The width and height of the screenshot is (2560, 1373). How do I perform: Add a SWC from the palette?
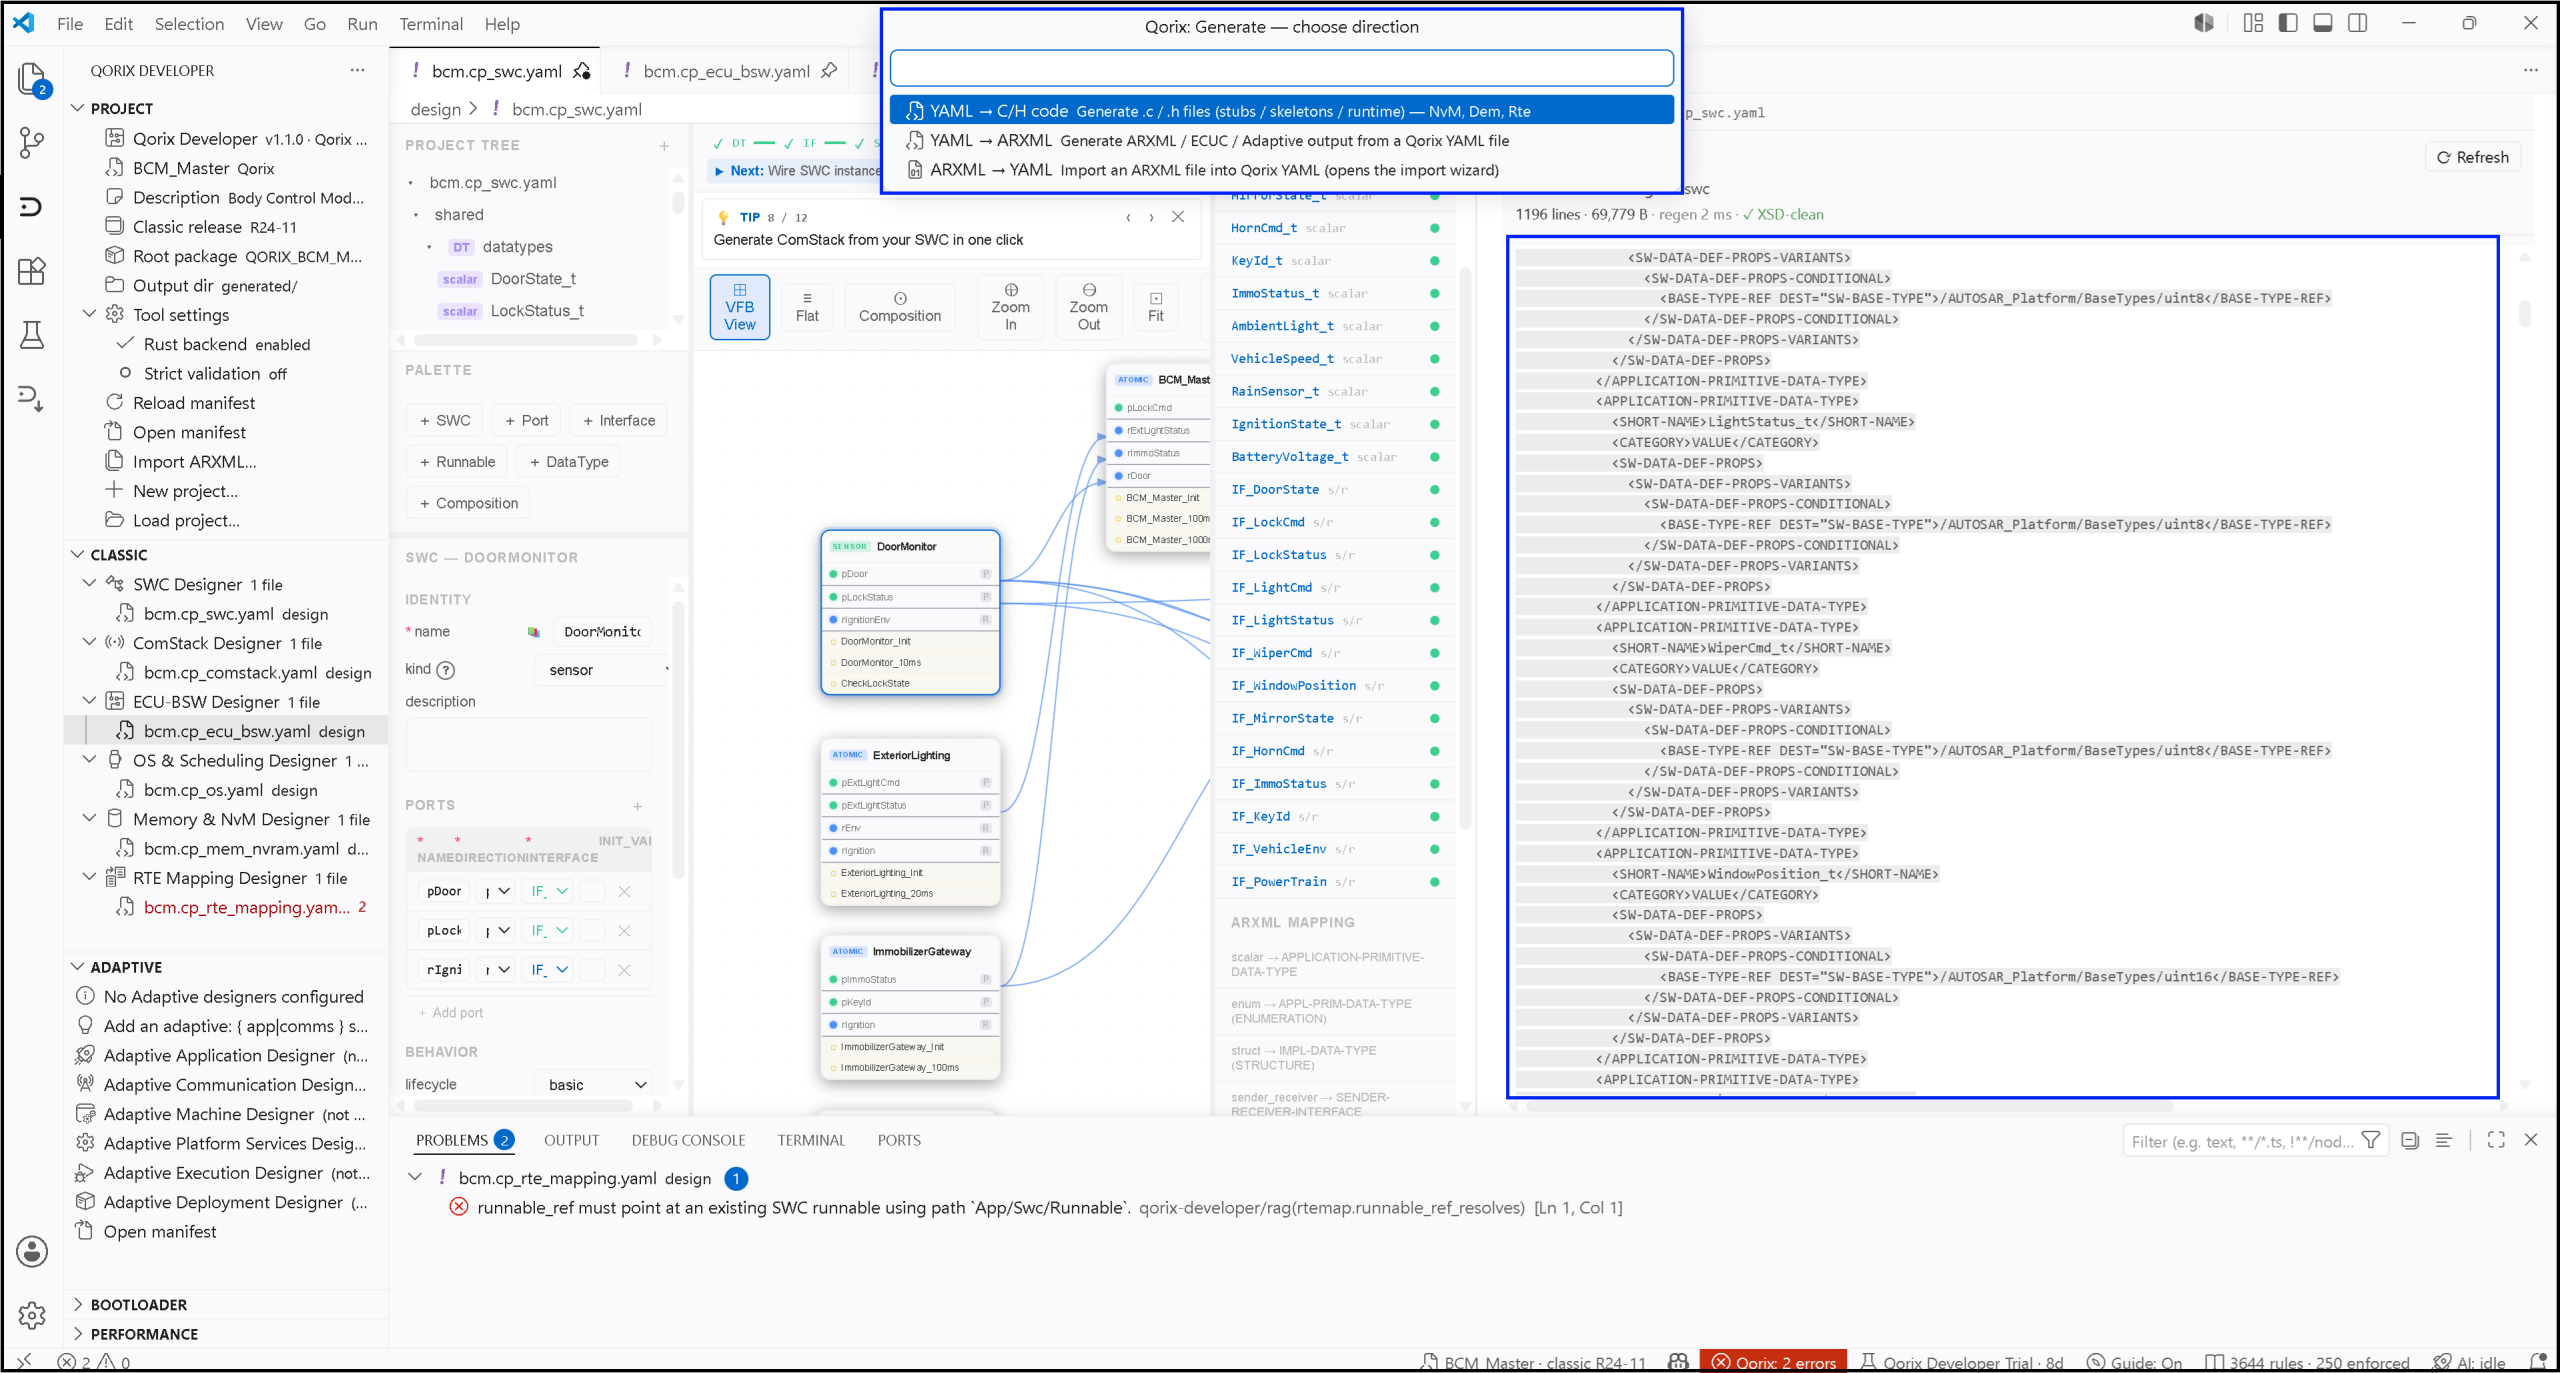pyautogui.click(x=445, y=421)
